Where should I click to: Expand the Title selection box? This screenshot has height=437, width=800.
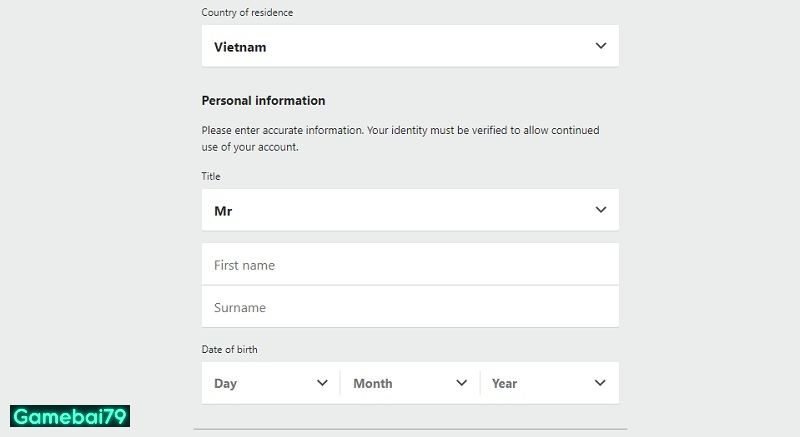410,210
